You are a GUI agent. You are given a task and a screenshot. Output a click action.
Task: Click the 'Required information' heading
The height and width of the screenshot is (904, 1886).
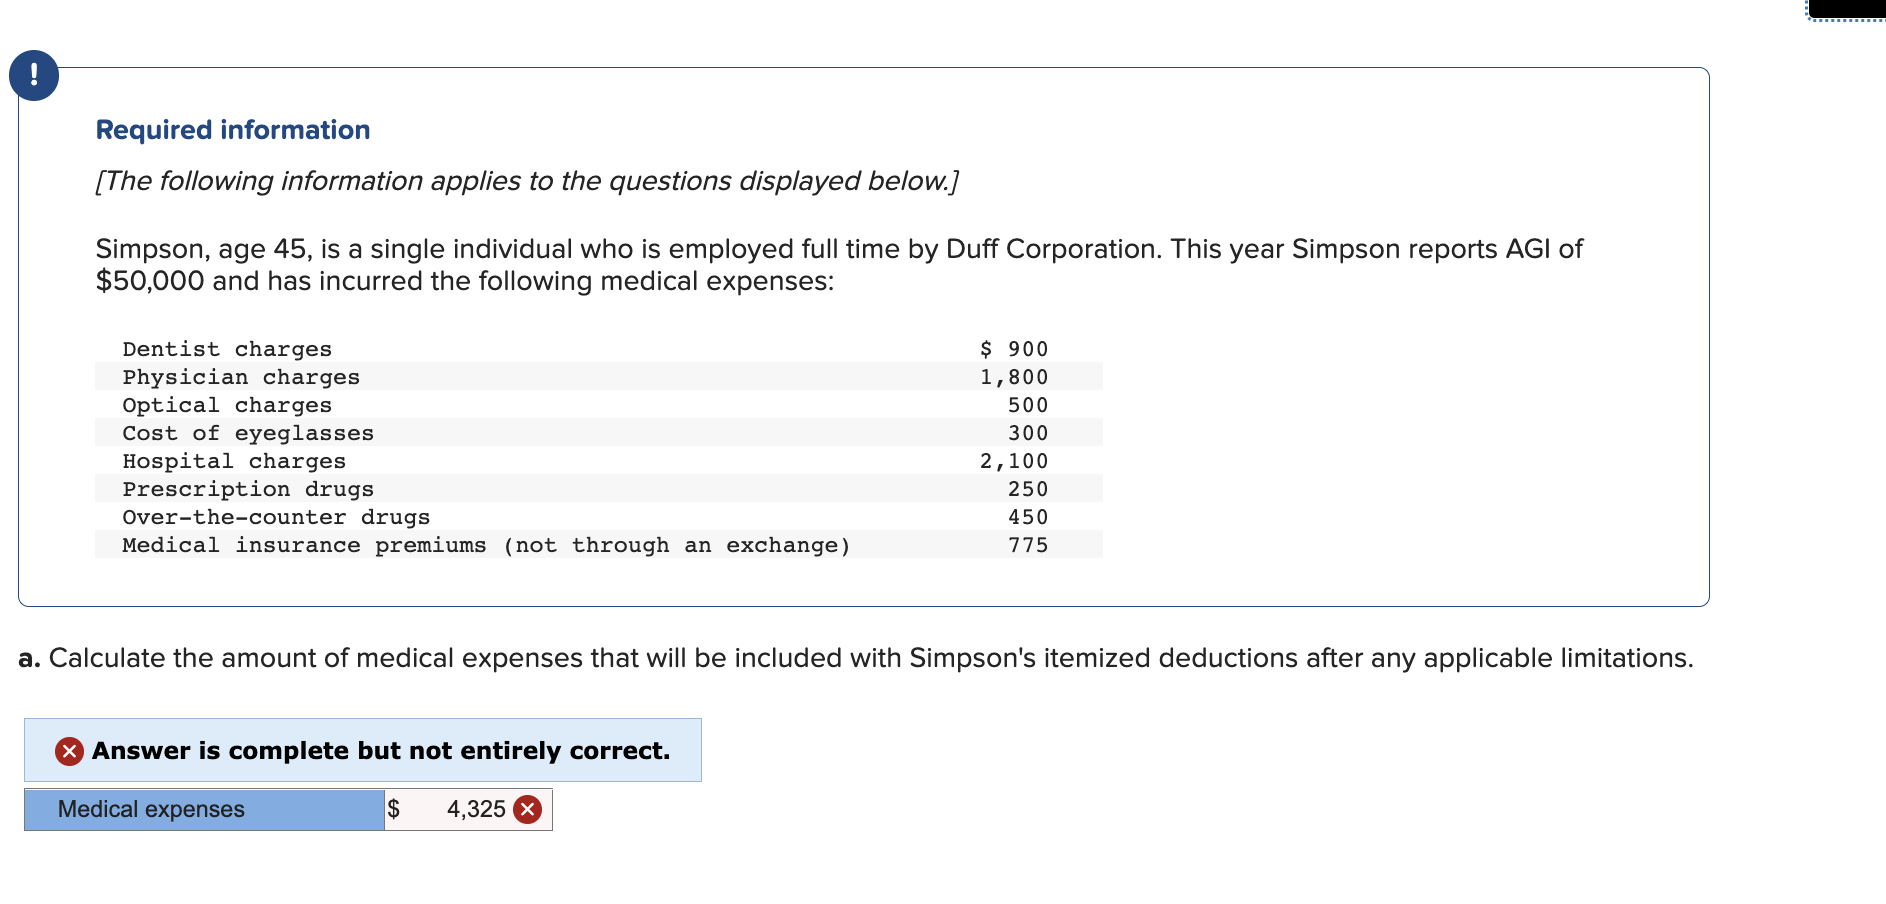[x=233, y=130]
